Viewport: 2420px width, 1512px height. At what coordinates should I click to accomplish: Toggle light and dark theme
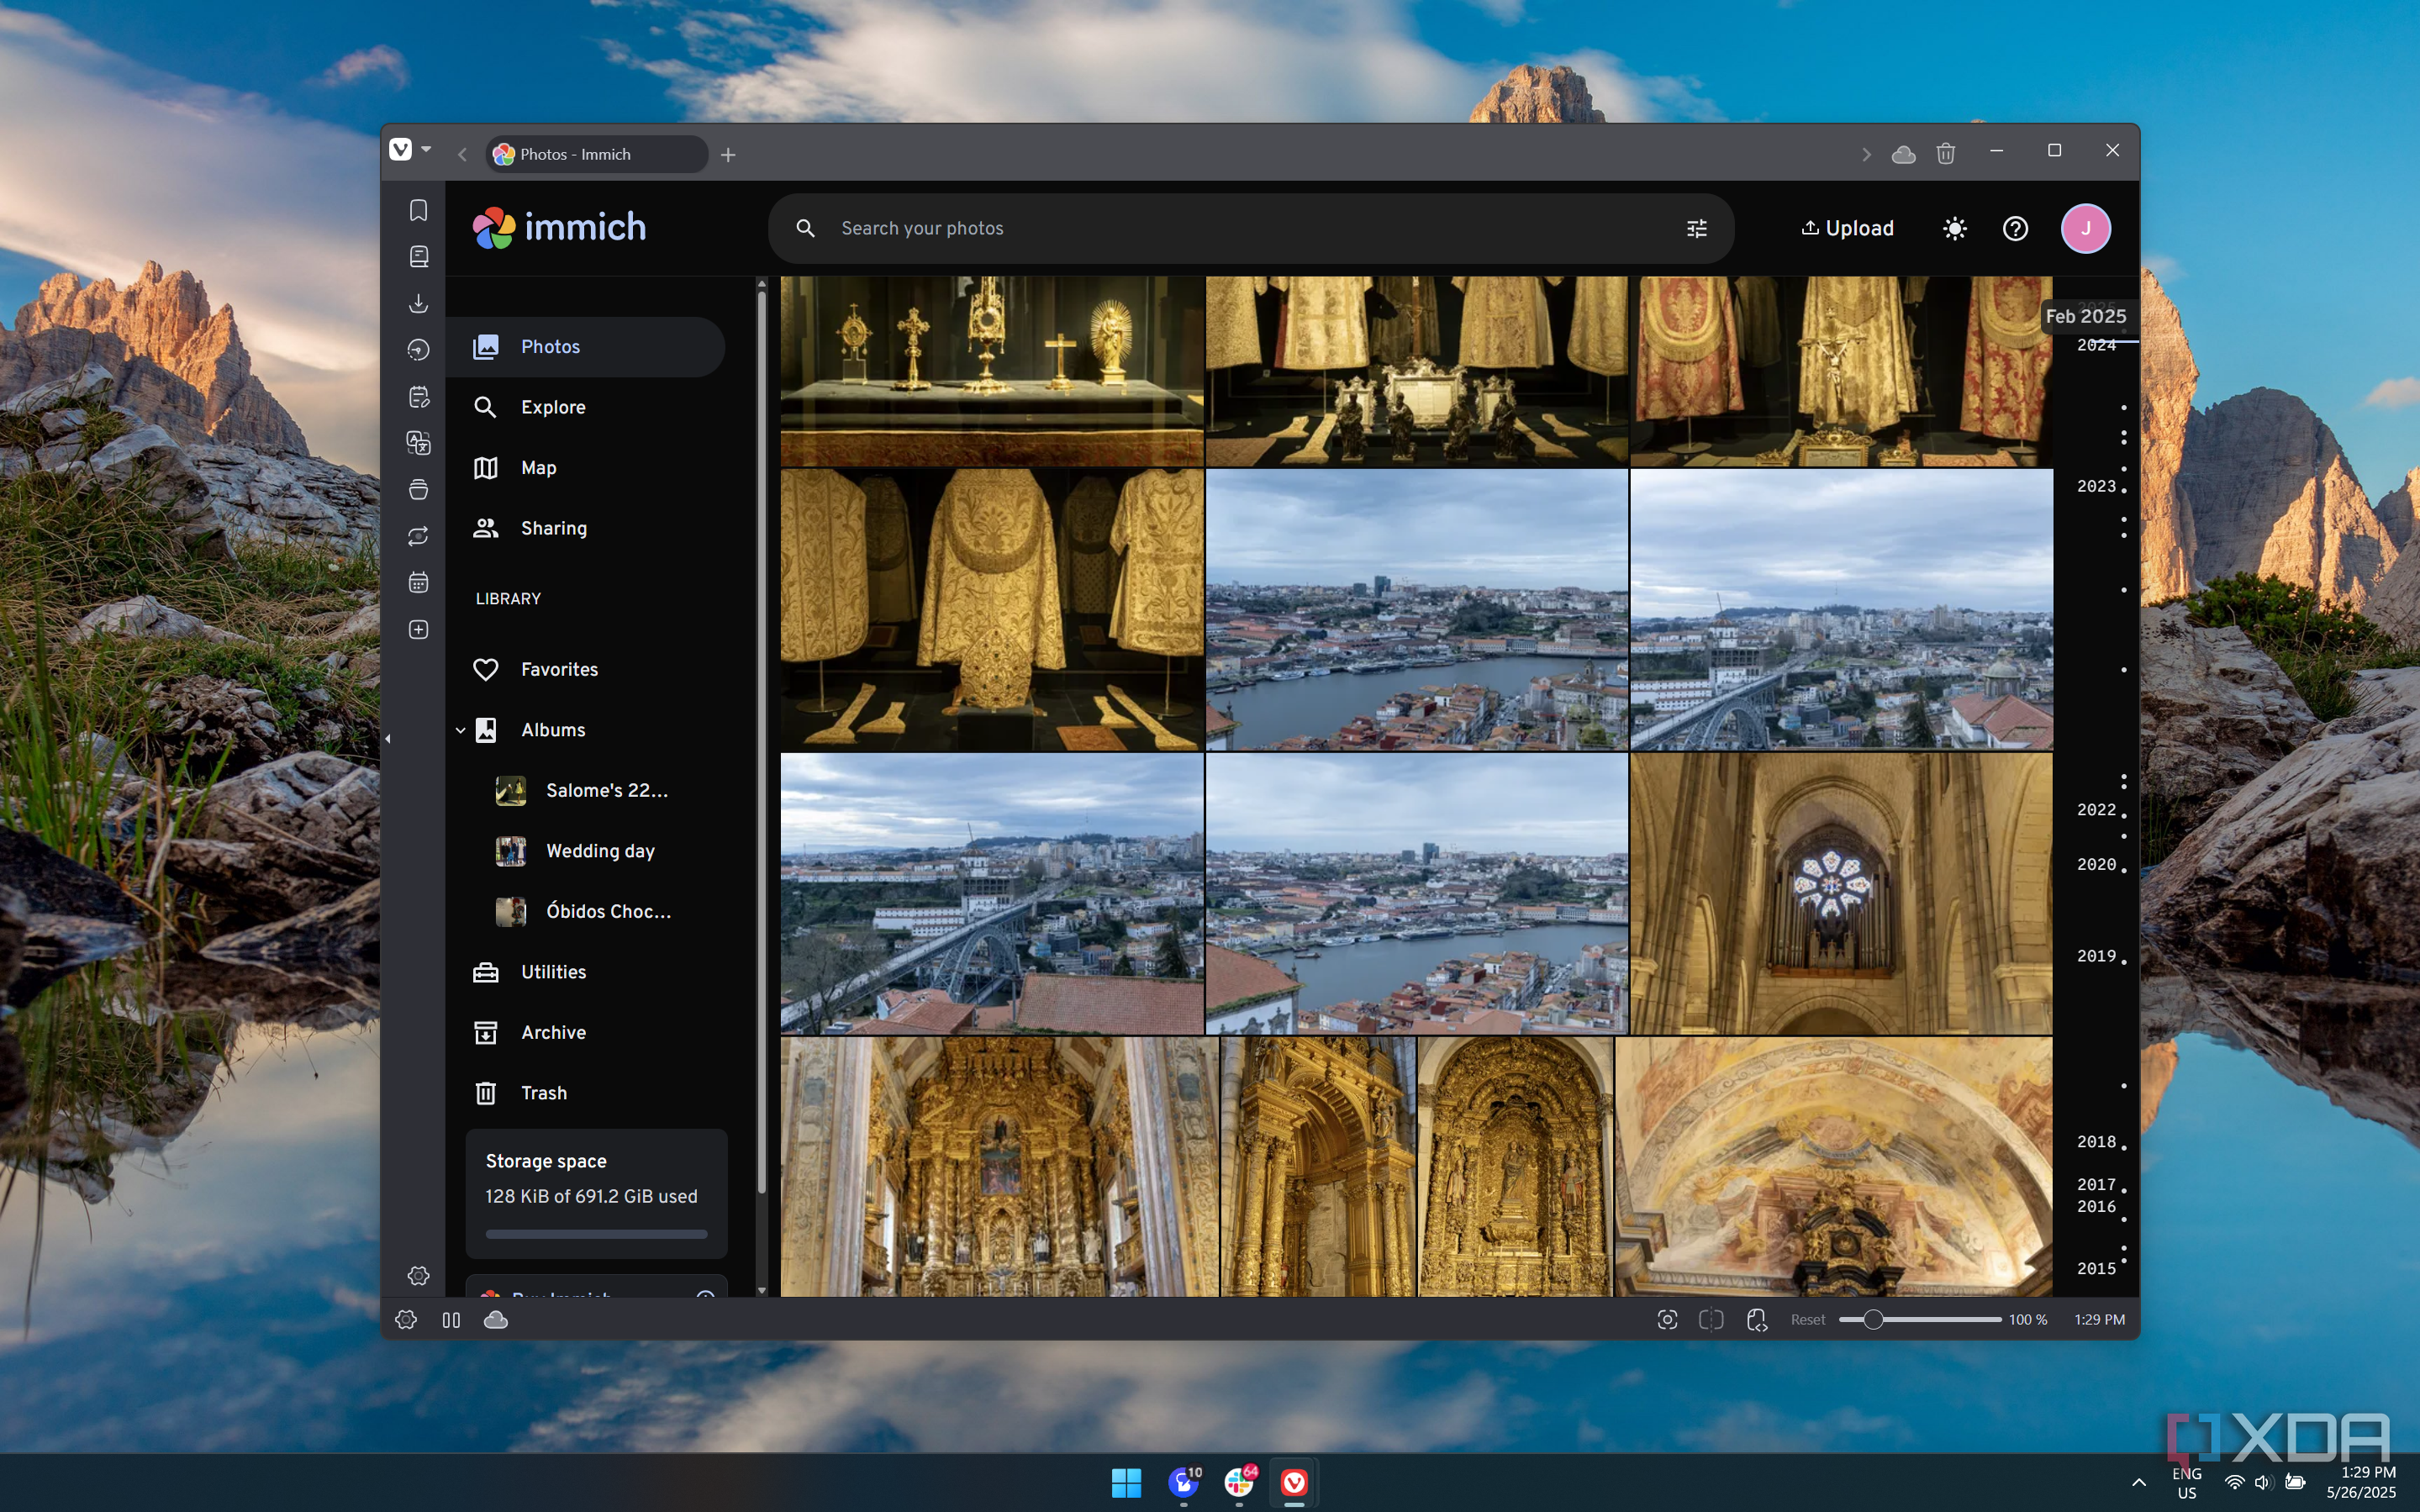1954,229
